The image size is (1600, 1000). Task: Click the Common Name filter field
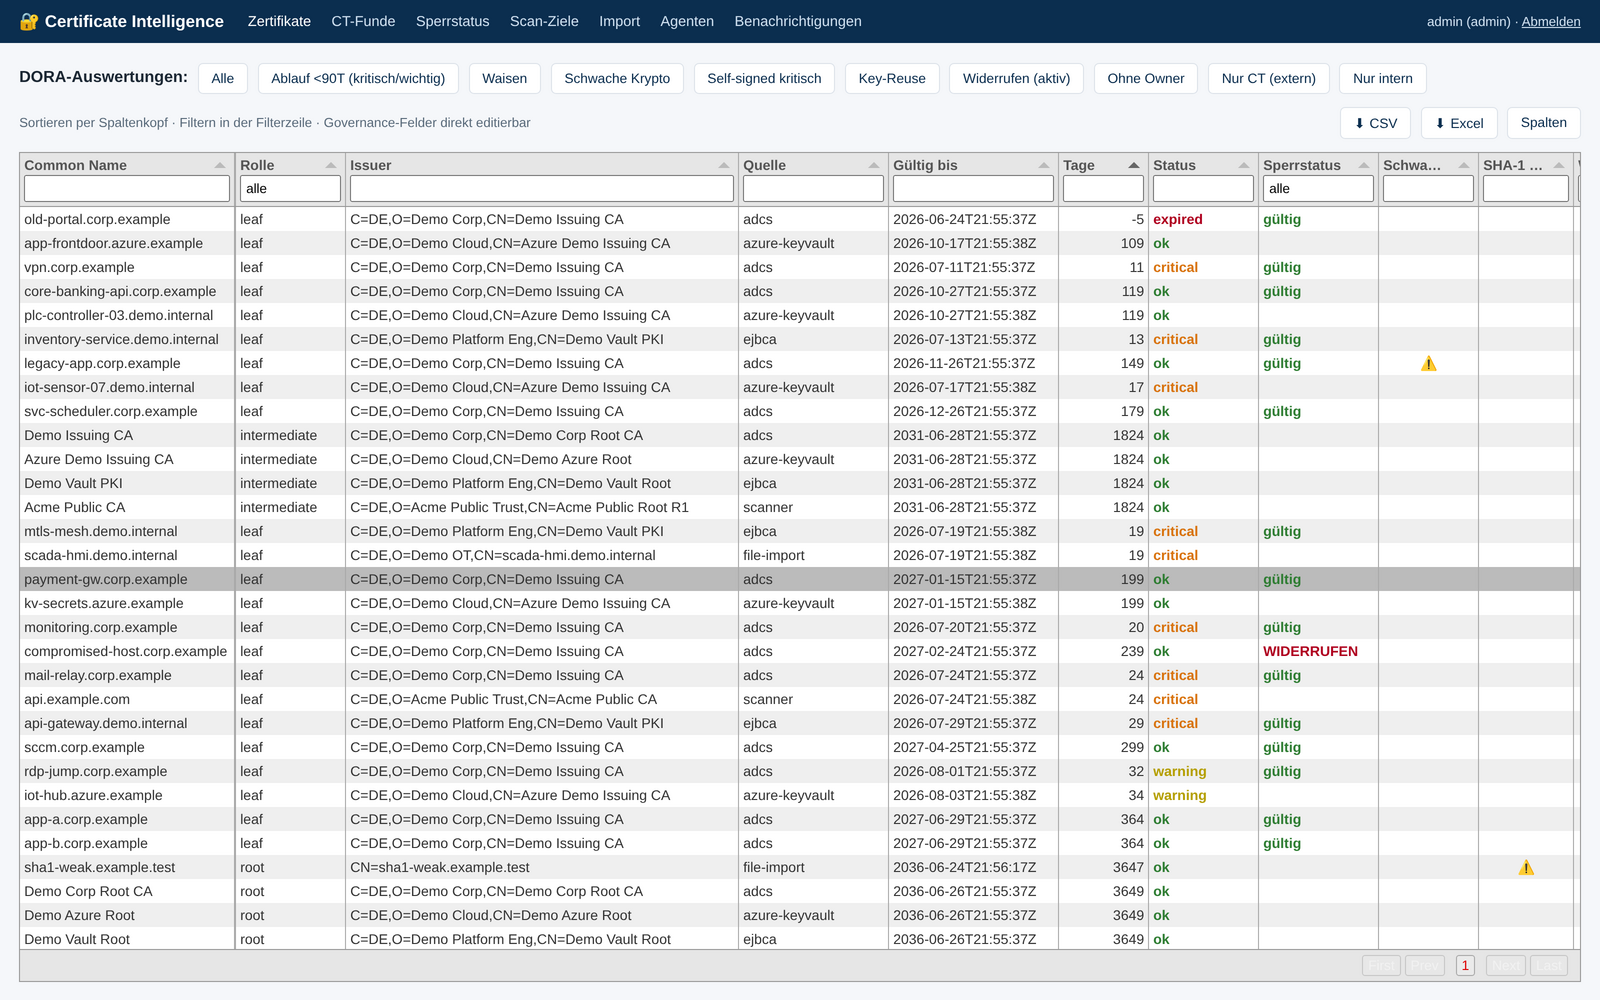(127, 189)
